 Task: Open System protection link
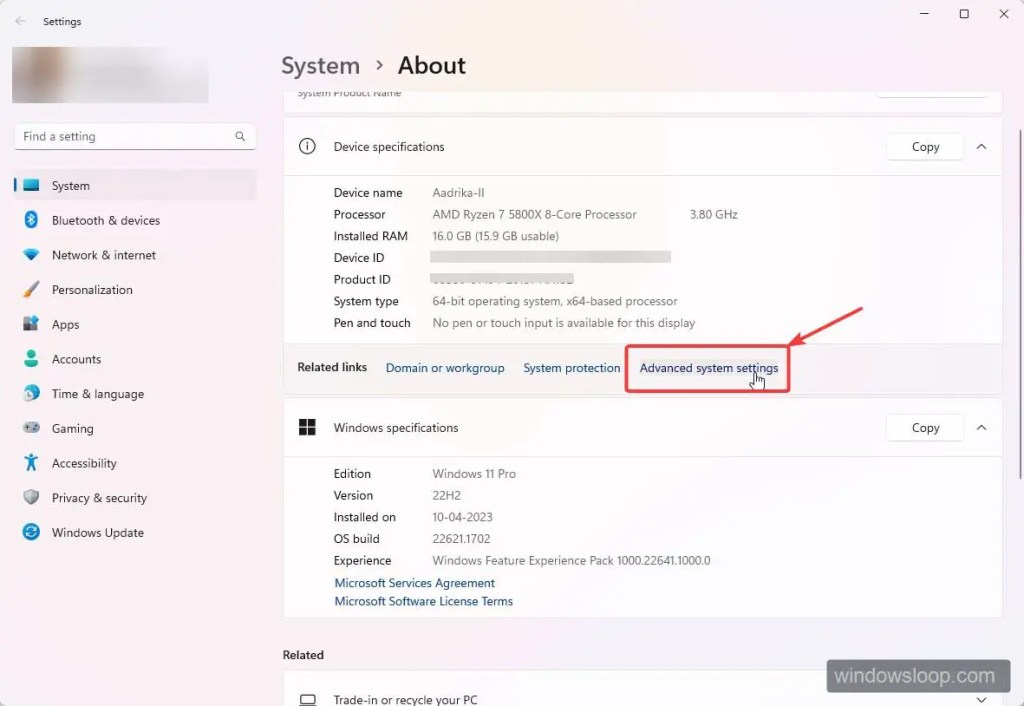pyautogui.click(x=571, y=368)
